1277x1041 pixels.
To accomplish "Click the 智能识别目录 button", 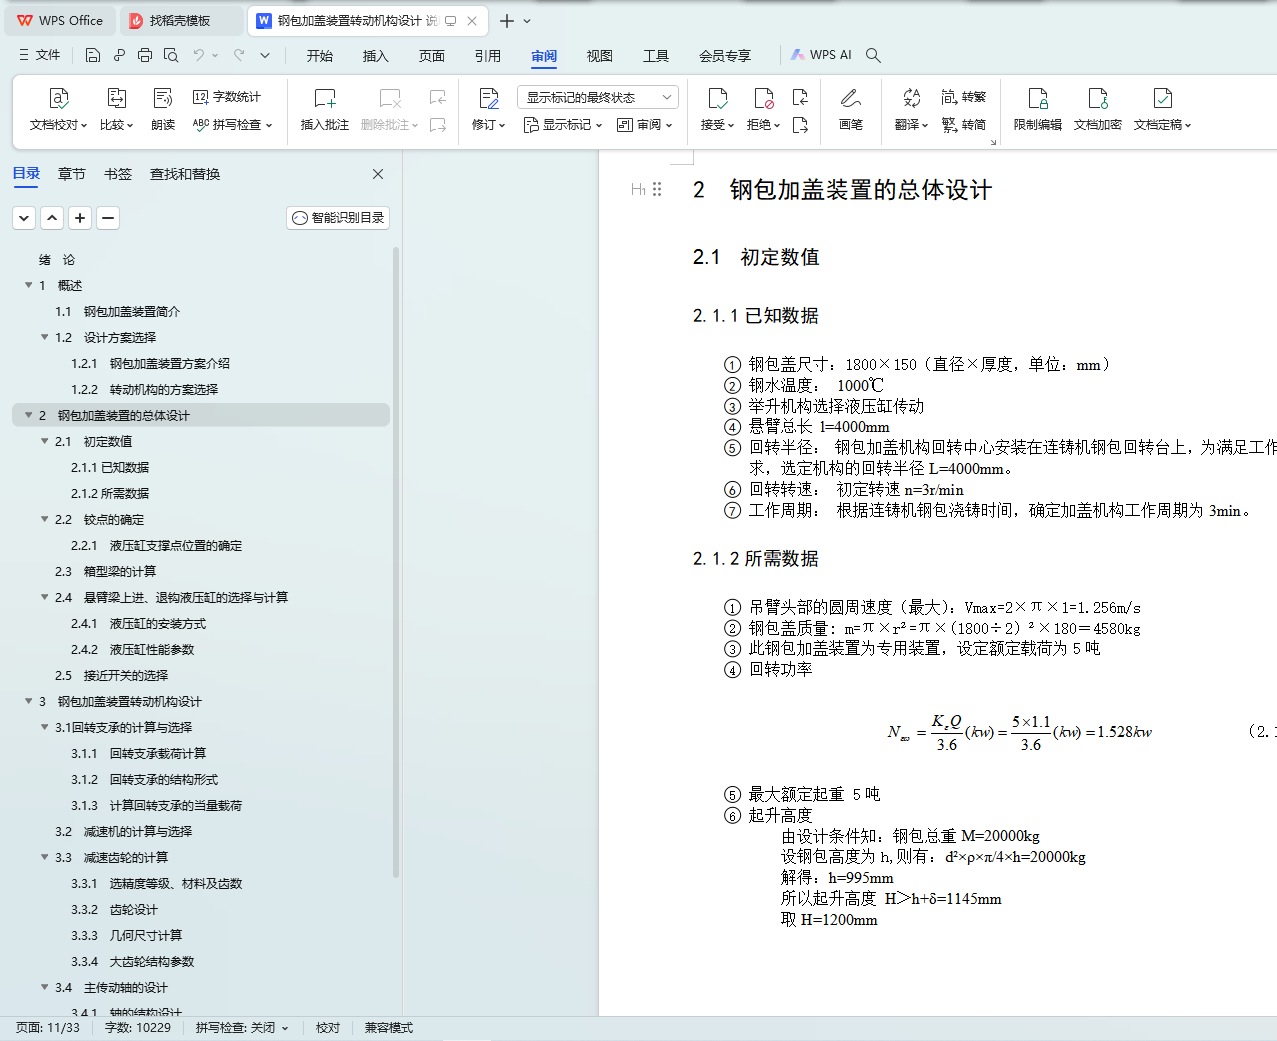I will tap(338, 218).
